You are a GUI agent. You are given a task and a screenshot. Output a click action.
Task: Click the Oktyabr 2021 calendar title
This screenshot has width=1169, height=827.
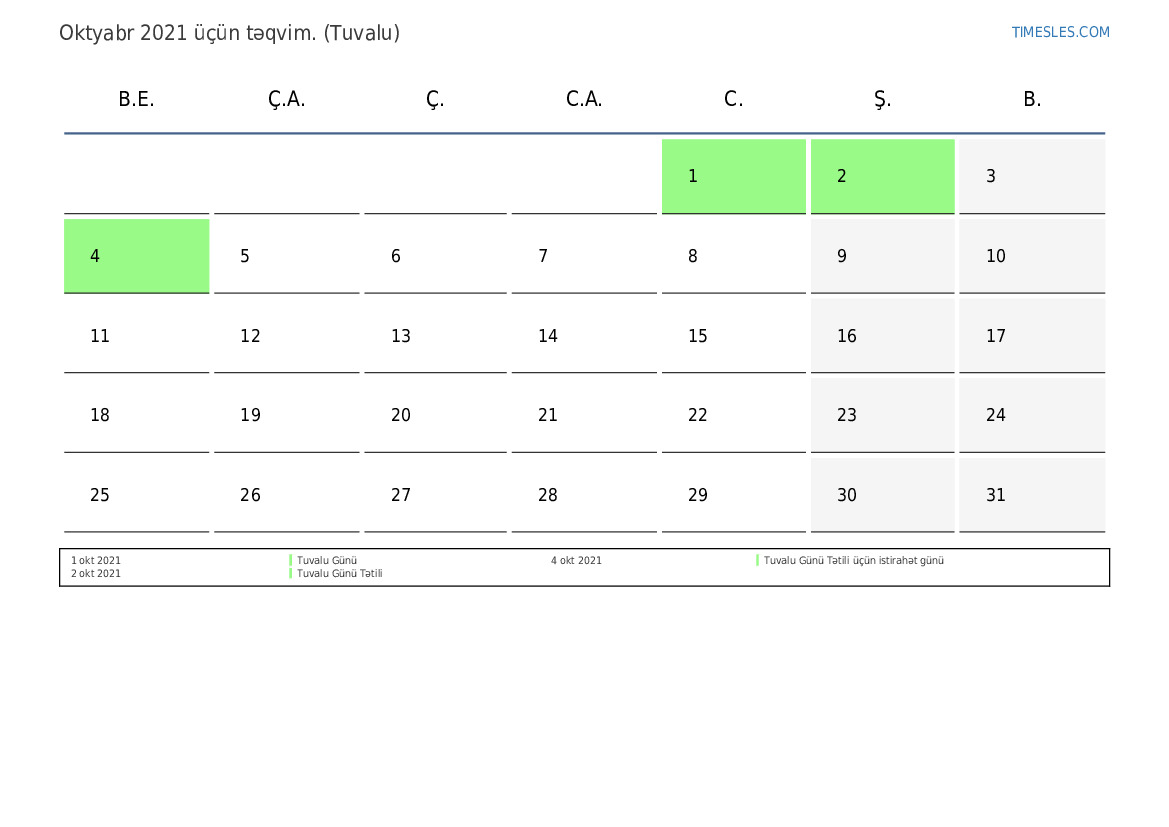[229, 33]
